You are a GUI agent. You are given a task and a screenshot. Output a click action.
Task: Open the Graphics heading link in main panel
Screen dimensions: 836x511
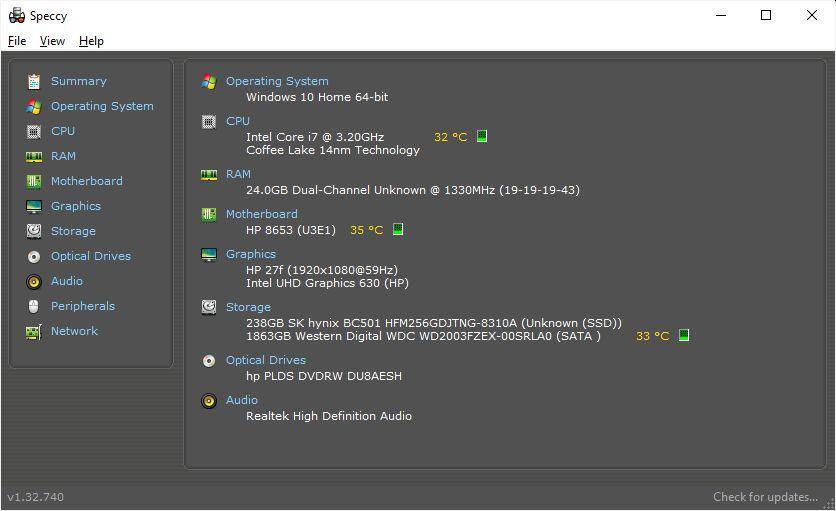251,254
